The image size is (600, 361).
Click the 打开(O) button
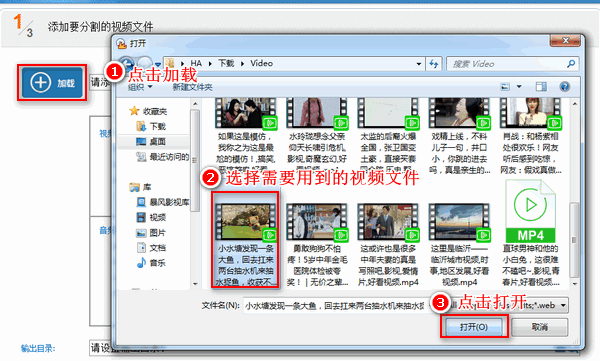pos(474,327)
